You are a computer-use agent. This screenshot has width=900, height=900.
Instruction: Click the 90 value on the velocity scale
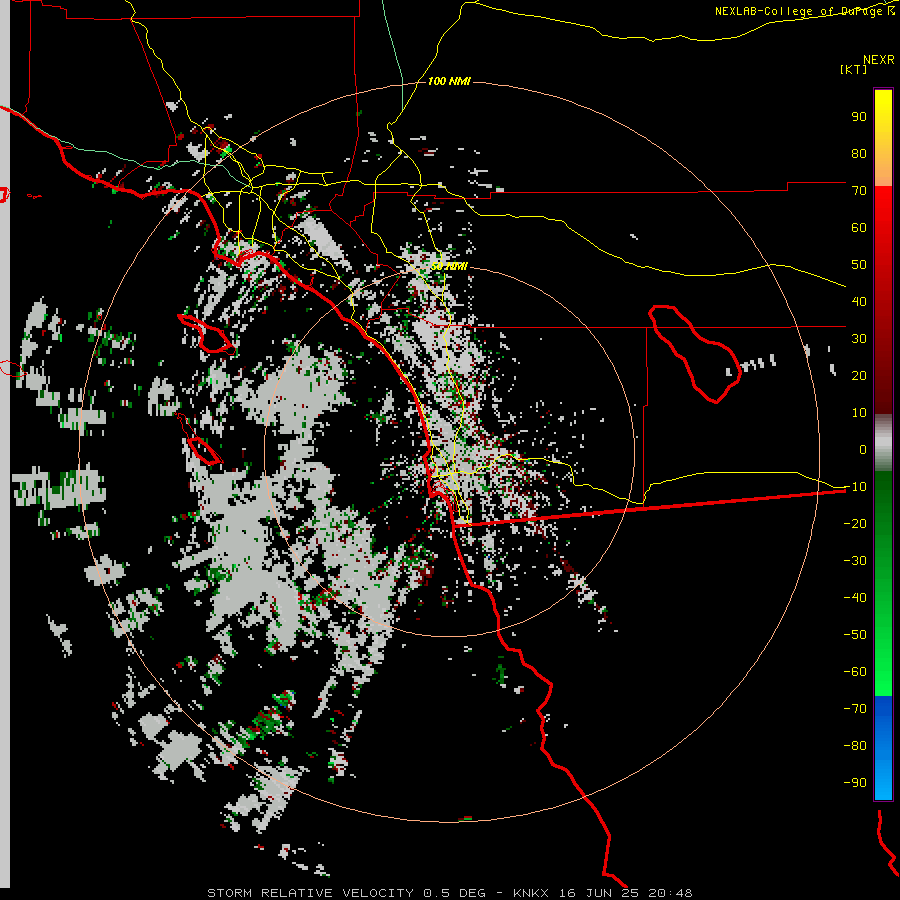859,117
